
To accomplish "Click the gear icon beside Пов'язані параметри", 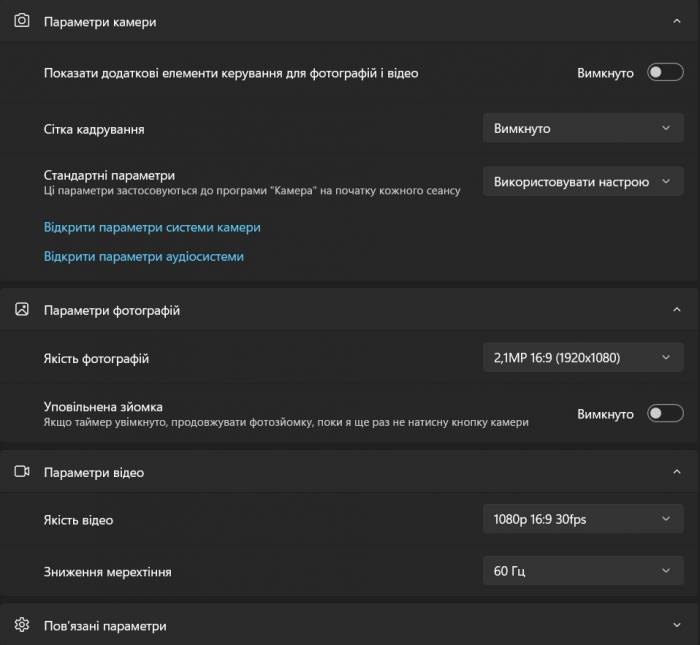I will pos(22,624).
